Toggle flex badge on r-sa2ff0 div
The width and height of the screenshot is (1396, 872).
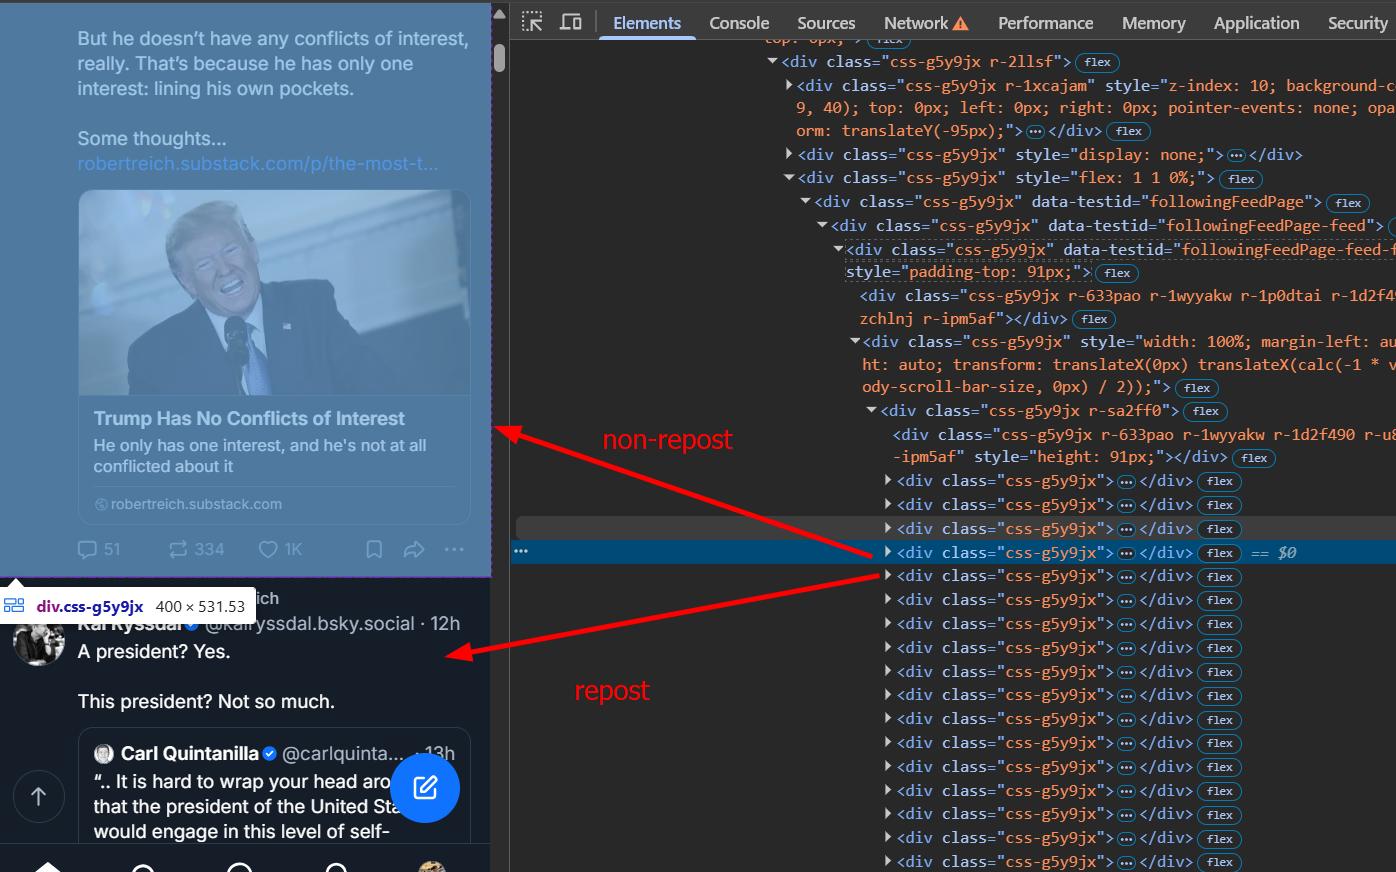[x=1206, y=411]
